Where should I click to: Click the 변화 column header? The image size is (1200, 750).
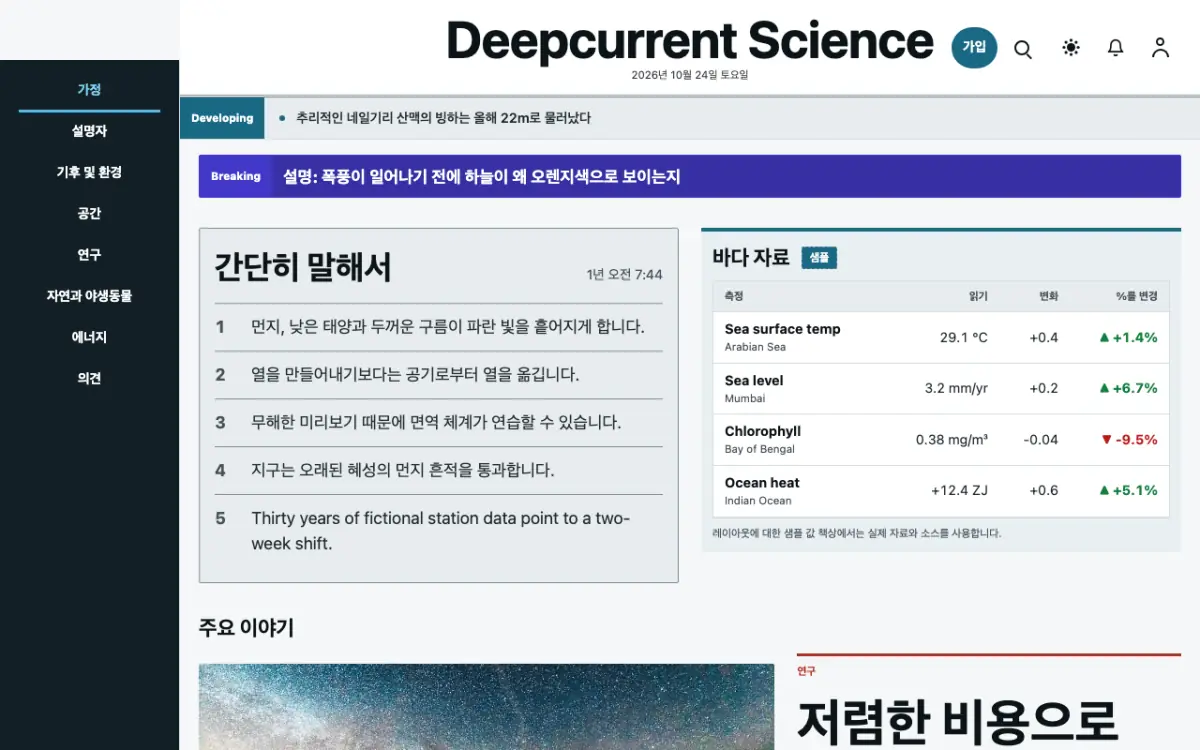coord(1048,297)
